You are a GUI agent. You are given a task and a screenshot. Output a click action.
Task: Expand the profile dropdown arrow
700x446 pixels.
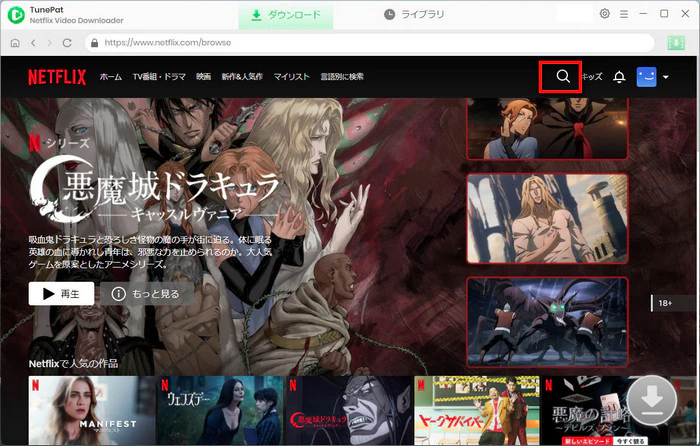point(666,77)
